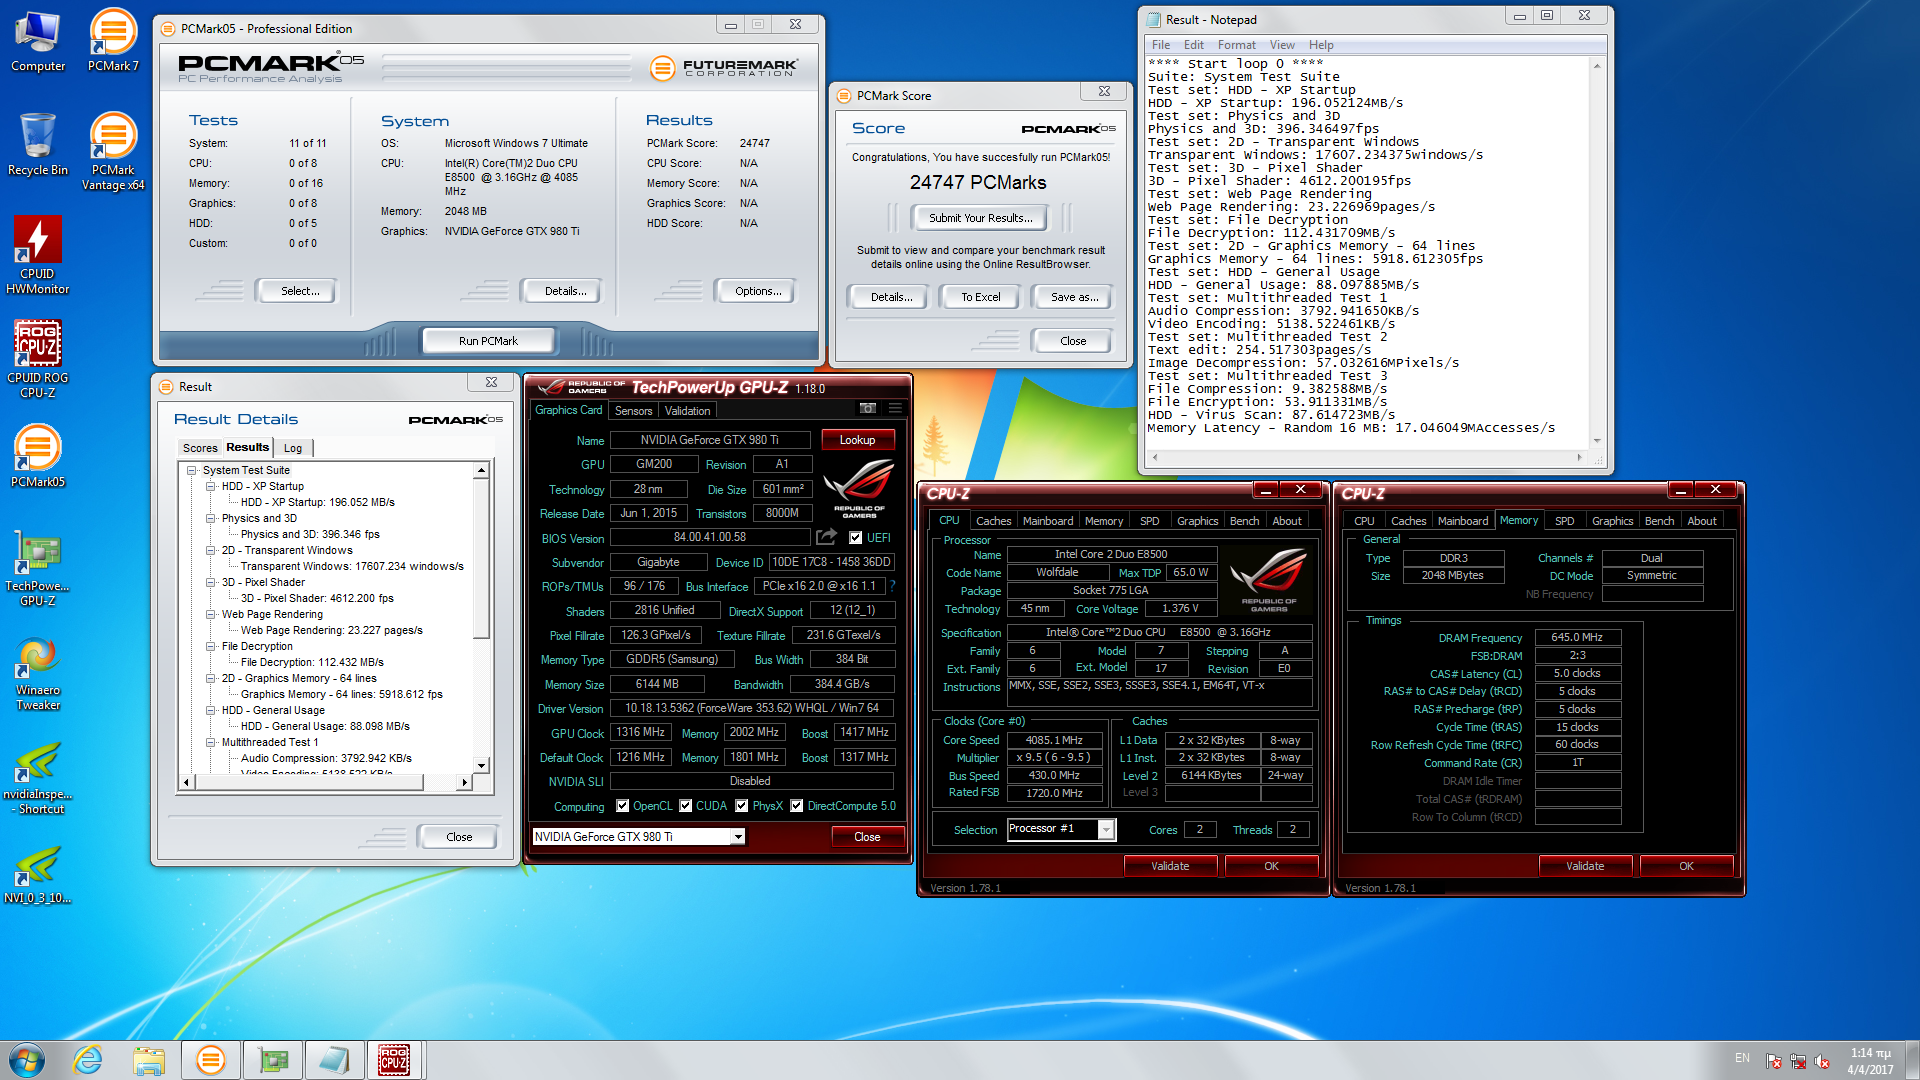
Task: Click To Excel in PCMark Score
Action: pyautogui.click(x=980, y=297)
